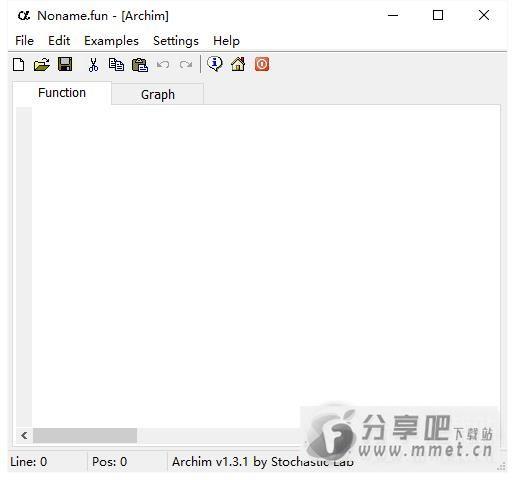Open the info speech-bubble icon

(215, 64)
